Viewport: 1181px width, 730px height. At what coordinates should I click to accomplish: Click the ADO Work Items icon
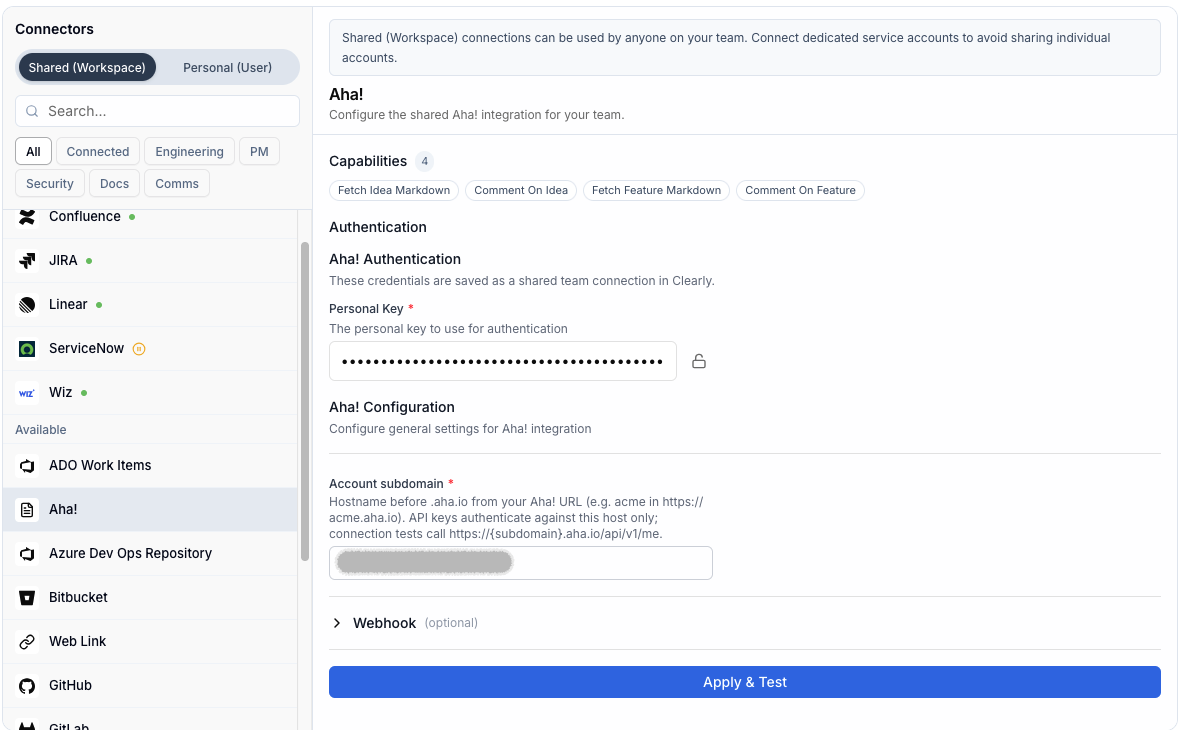pos(27,466)
